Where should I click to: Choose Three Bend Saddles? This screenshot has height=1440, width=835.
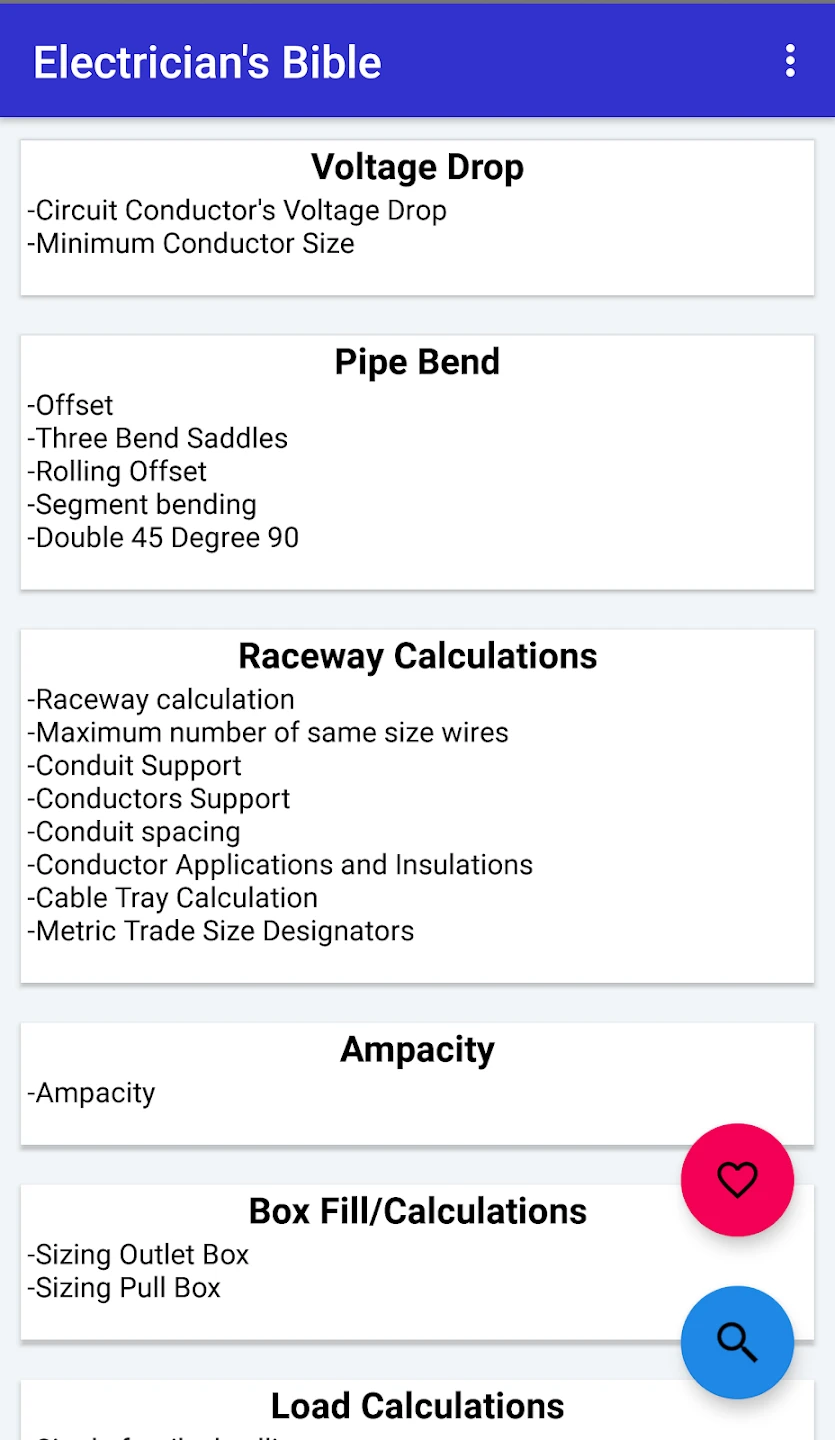tap(158, 439)
